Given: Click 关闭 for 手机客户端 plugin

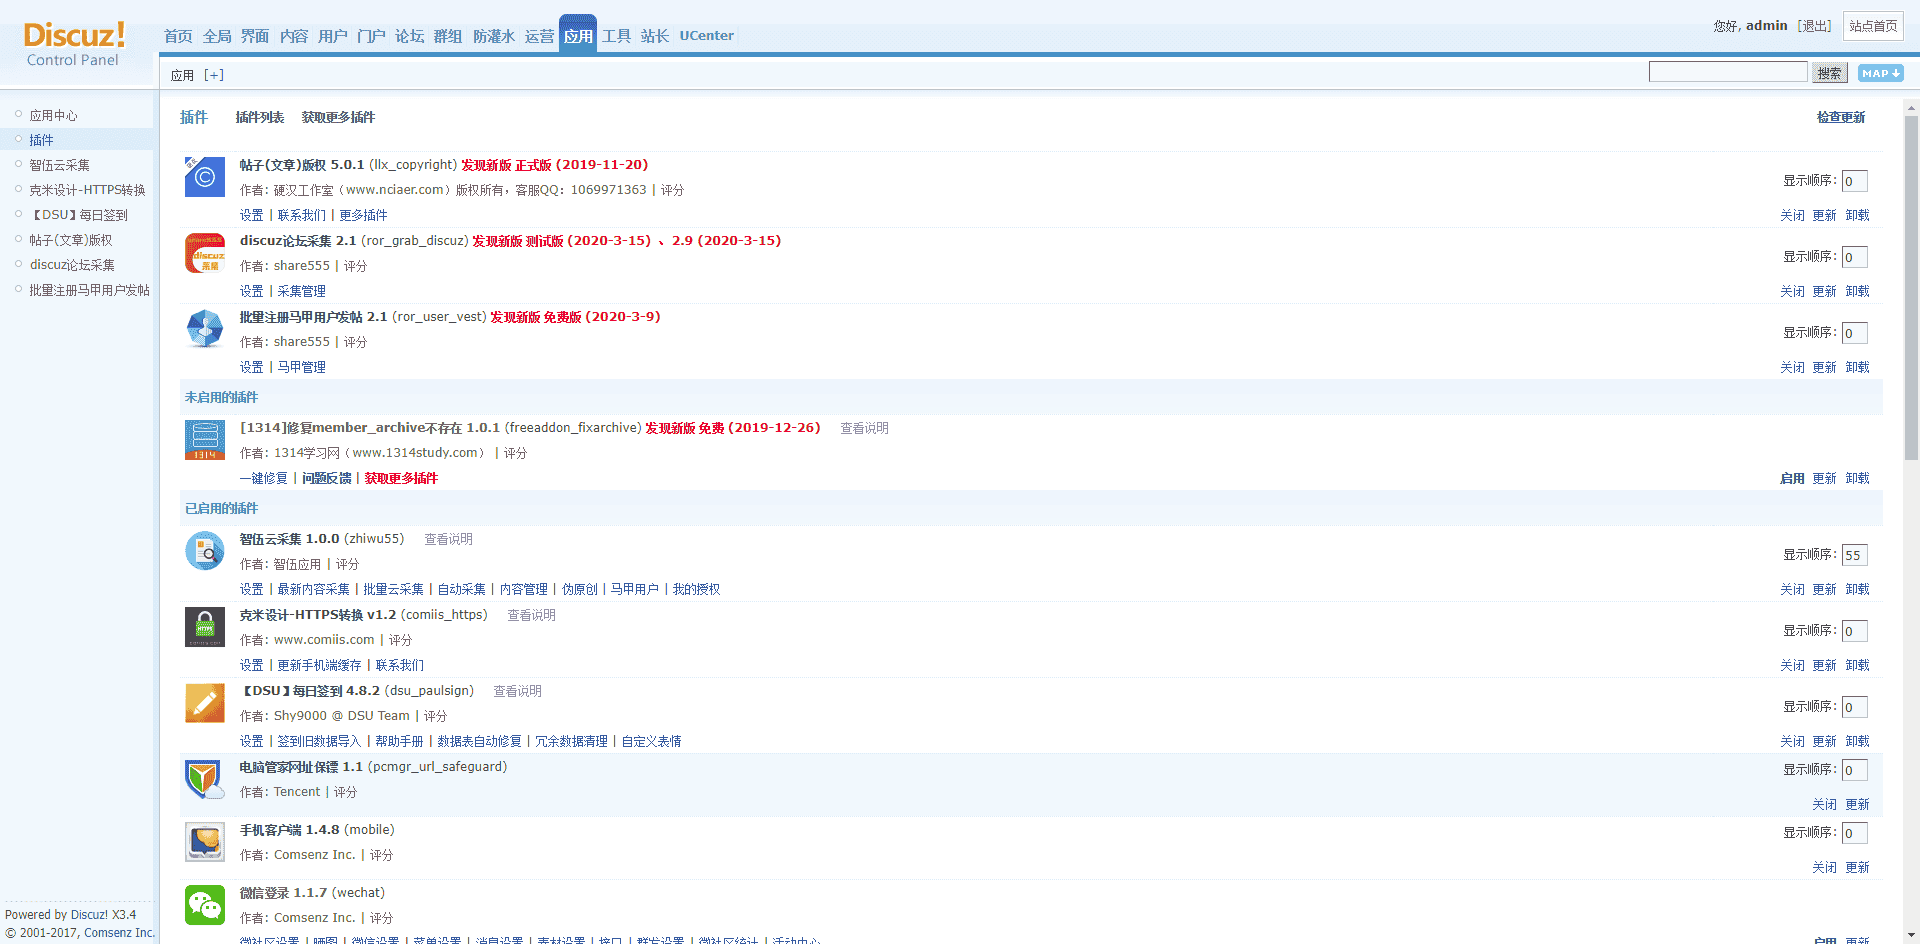Looking at the screenshot, I should tap(1824, 868).
